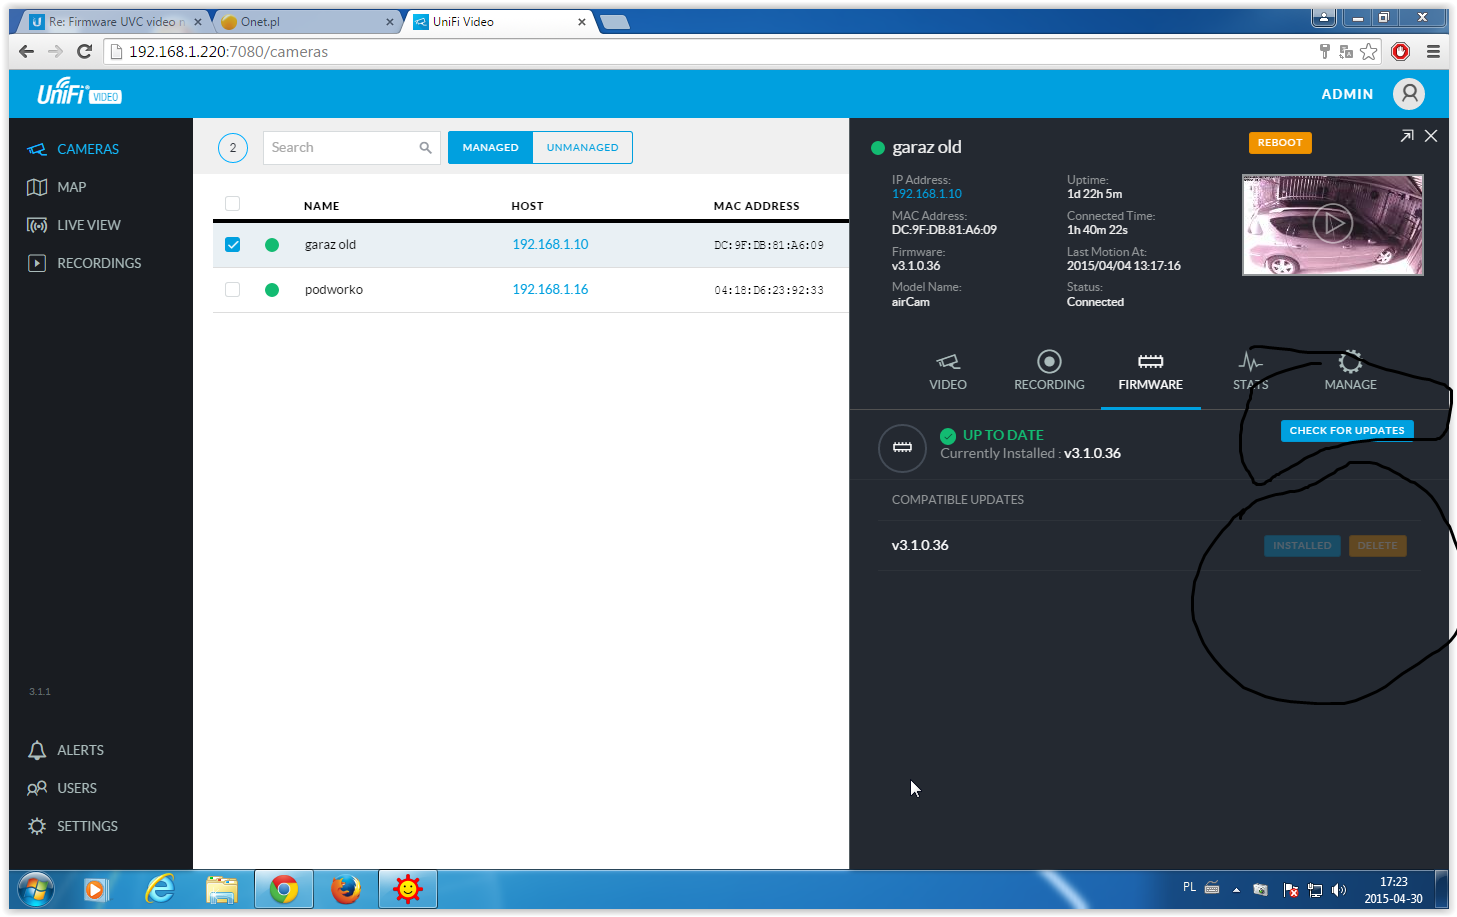Screen dimensions: 1457x917
Task: Click the UniFi Video logo
Action: point(79,93)
